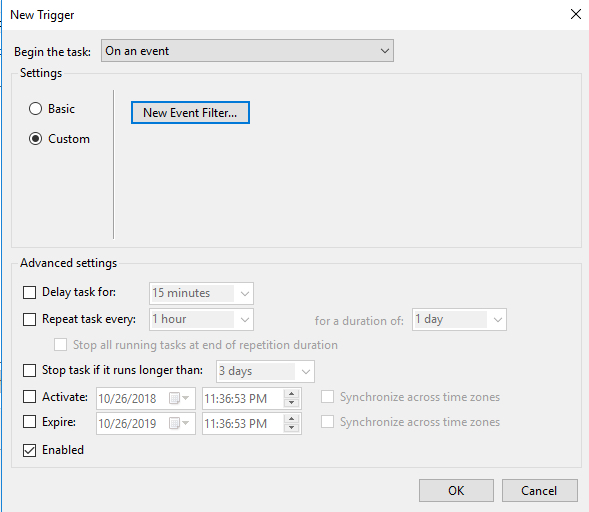Click the 'Advanced settings' group heading
Viewport: 589px width, 512px height.
(69, 263)
